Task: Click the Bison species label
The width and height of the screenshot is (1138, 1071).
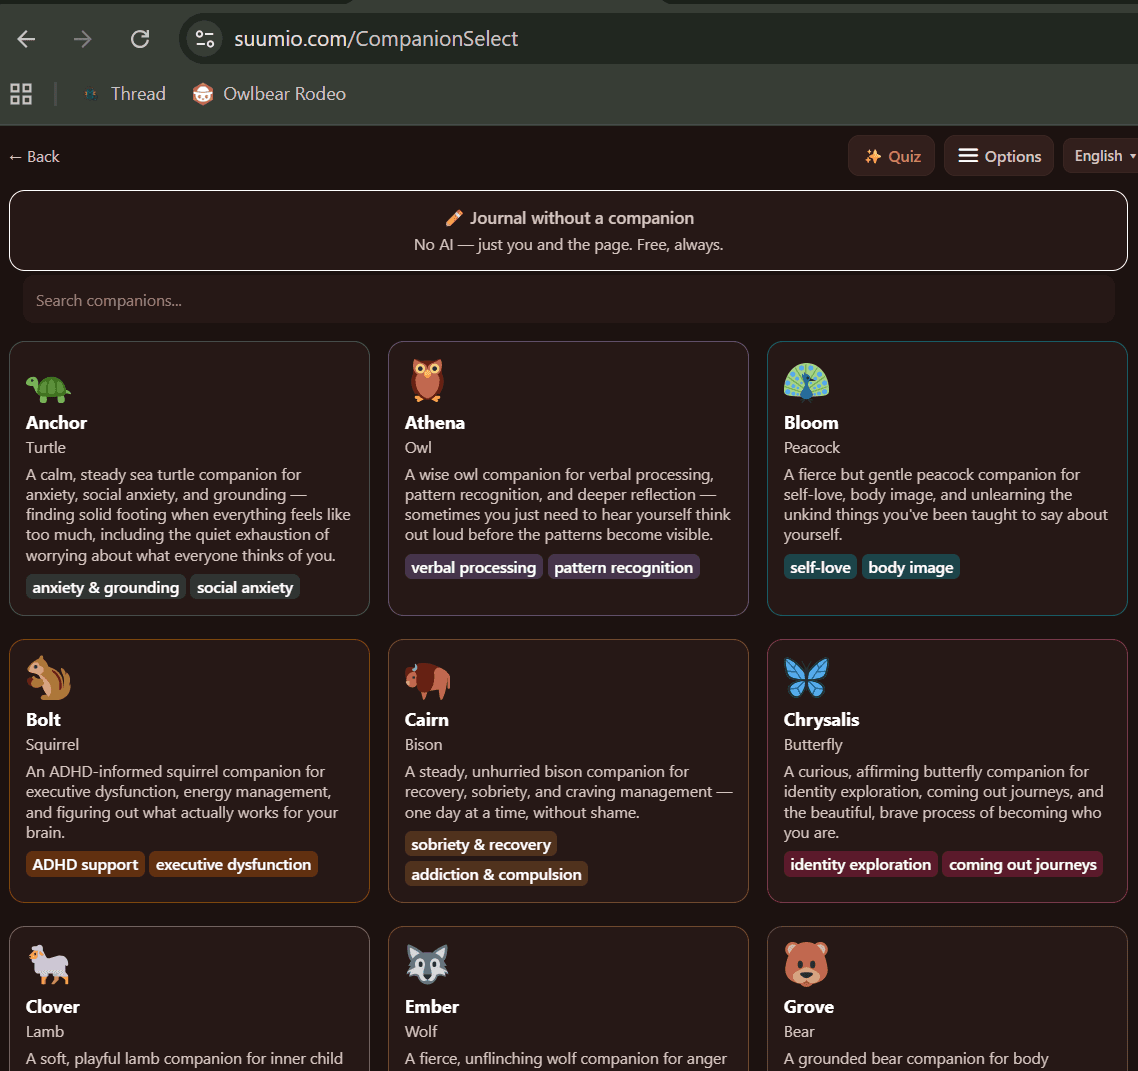Action: pyautogui.click(x=424, y=744)
